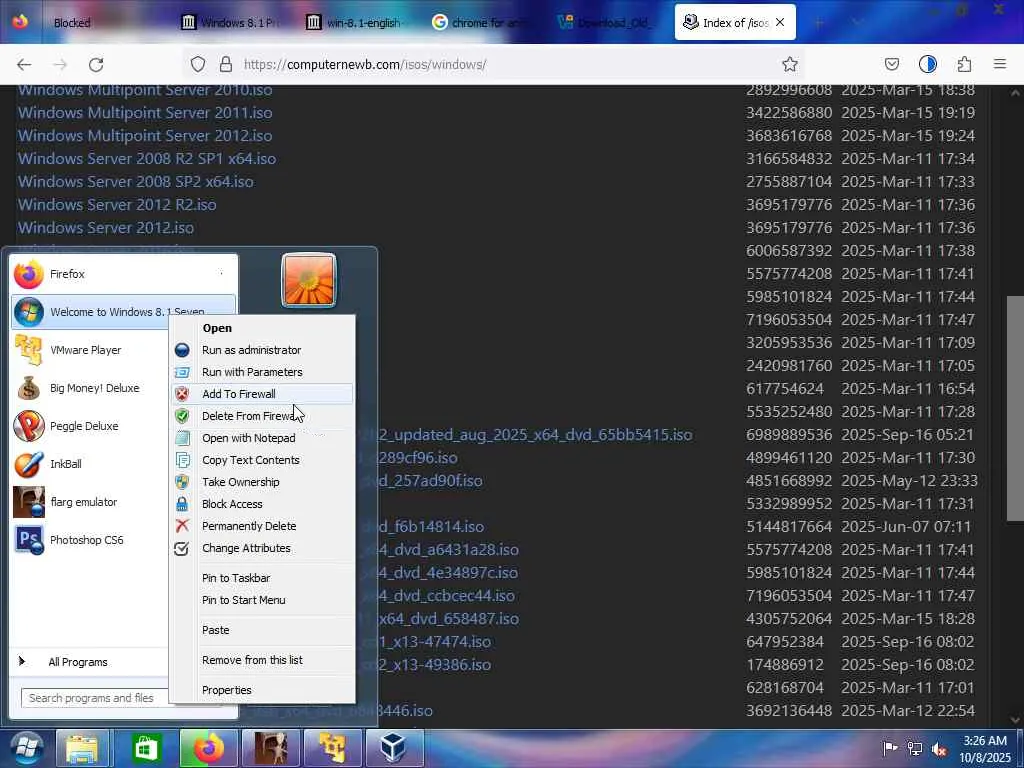Open Windows Server 2008 R2 SP1 x64.iso

[x=147, y=159]
